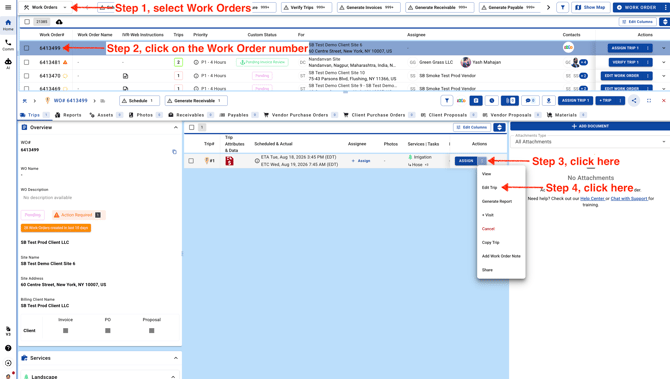Open the Materials tab

(x=566, y=115)
